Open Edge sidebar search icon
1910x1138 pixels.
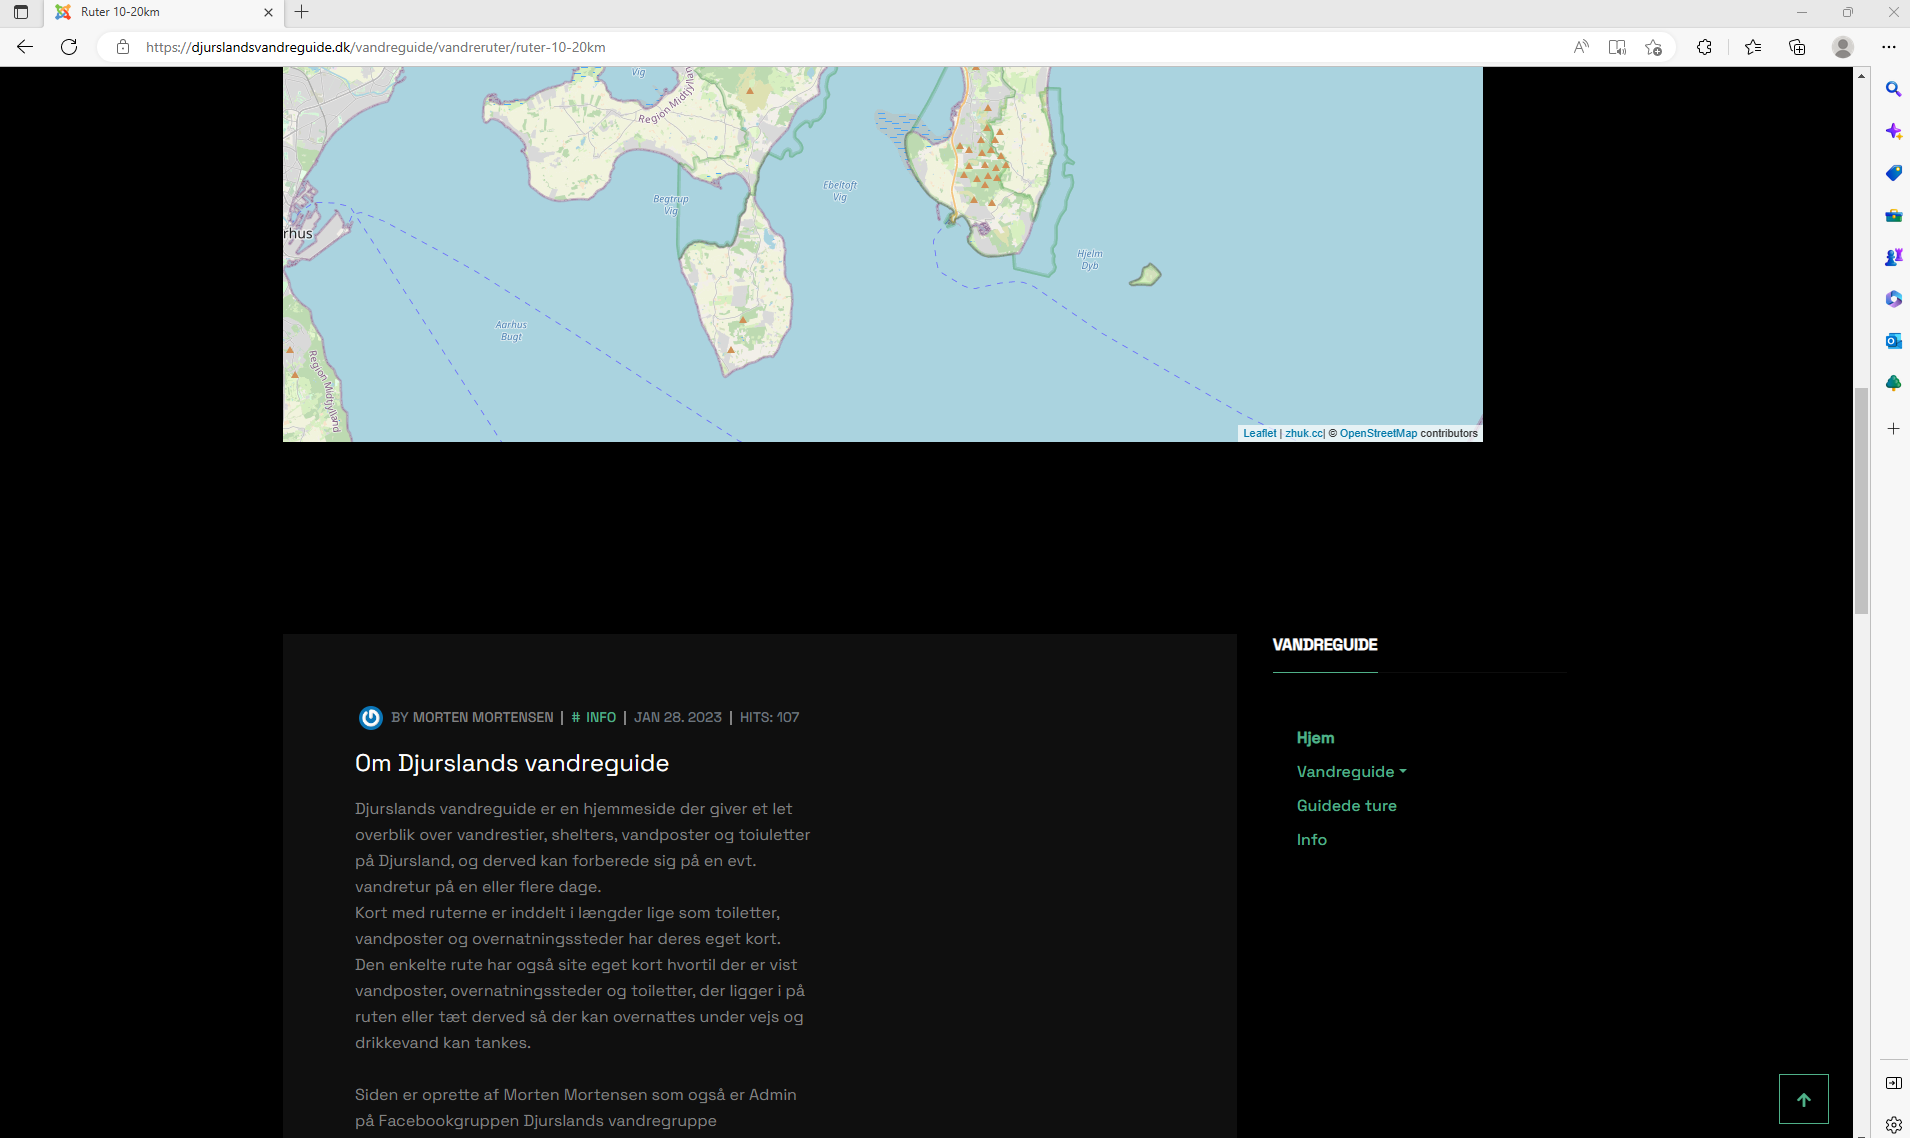click(x=1893, y=89)
